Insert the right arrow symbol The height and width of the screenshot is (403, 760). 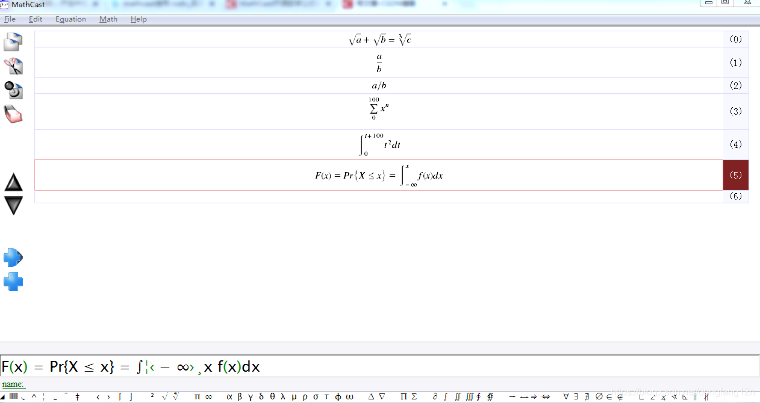point(534,397)
